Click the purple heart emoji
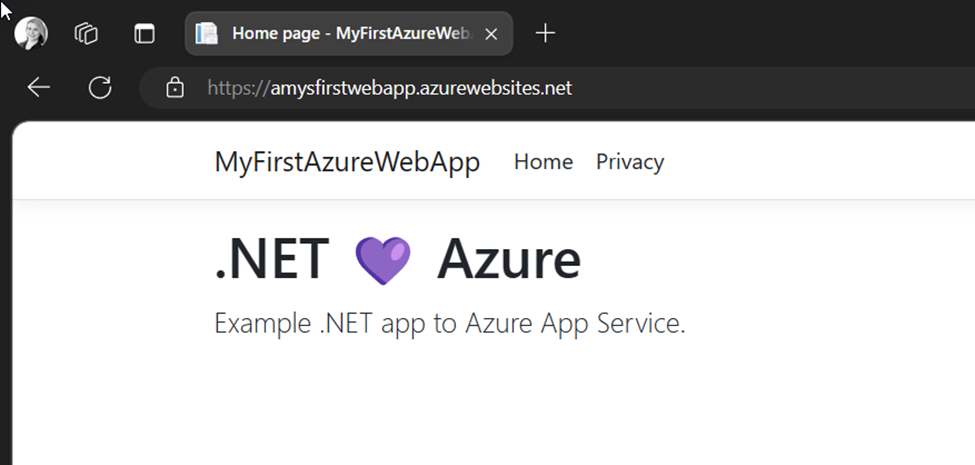Image resolution: width=975 pixels, height=465 pixels. tap(382, 260)
